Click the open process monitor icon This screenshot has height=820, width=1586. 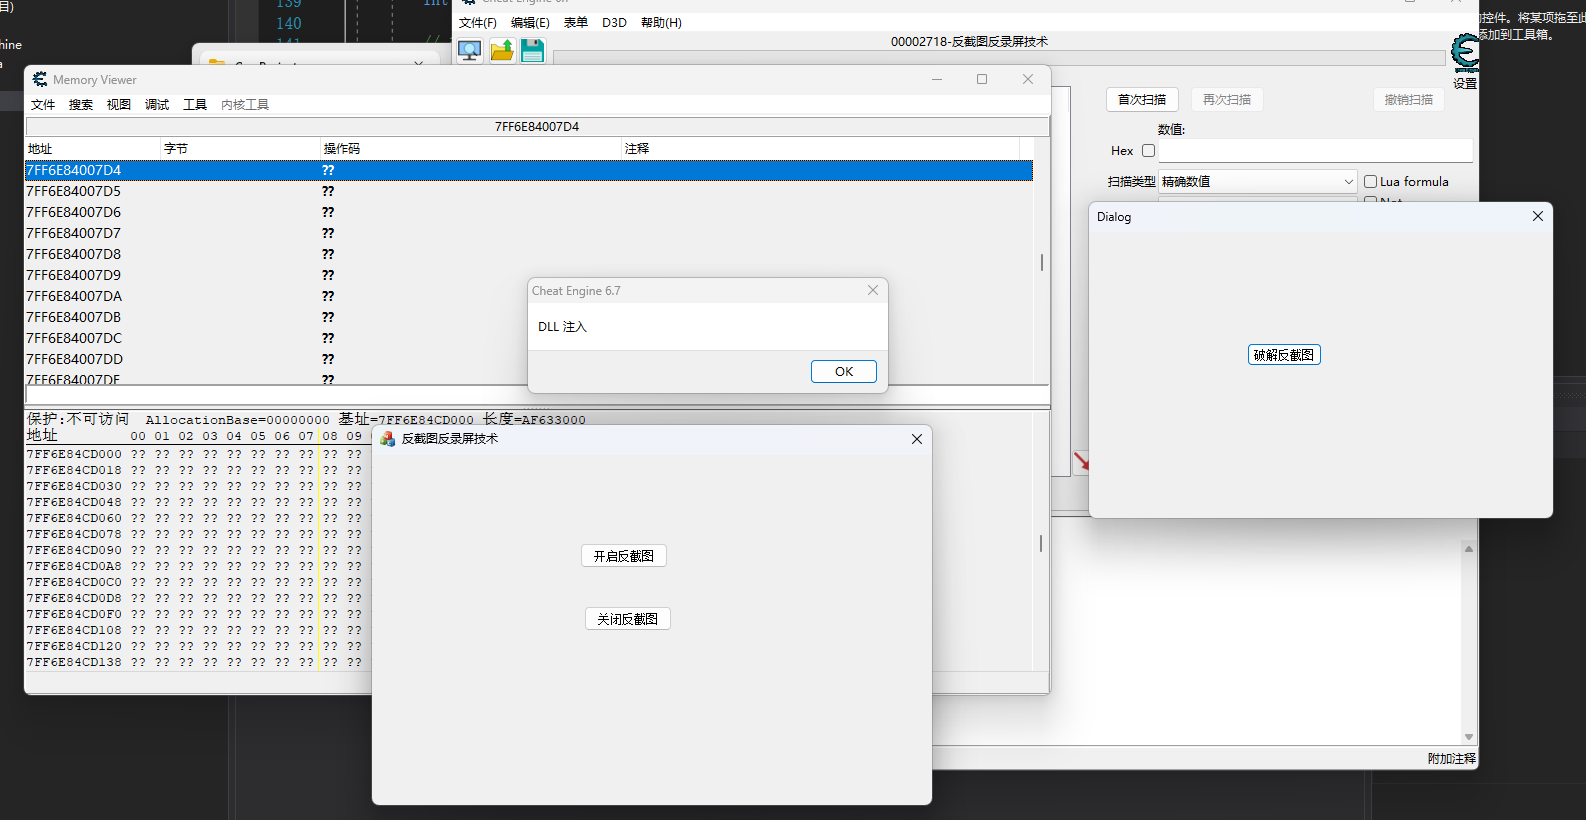pyautogui.click(x=470, y=51)
